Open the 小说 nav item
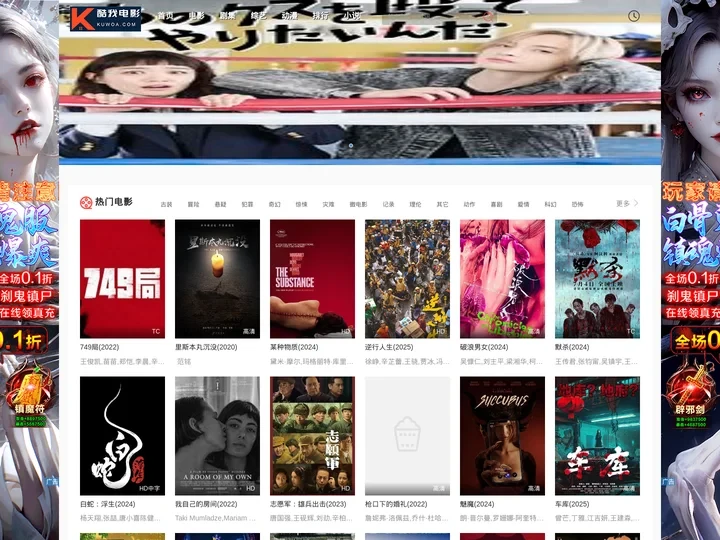The width and height of the screenshot is (720, 540). [x=352, y=16]
